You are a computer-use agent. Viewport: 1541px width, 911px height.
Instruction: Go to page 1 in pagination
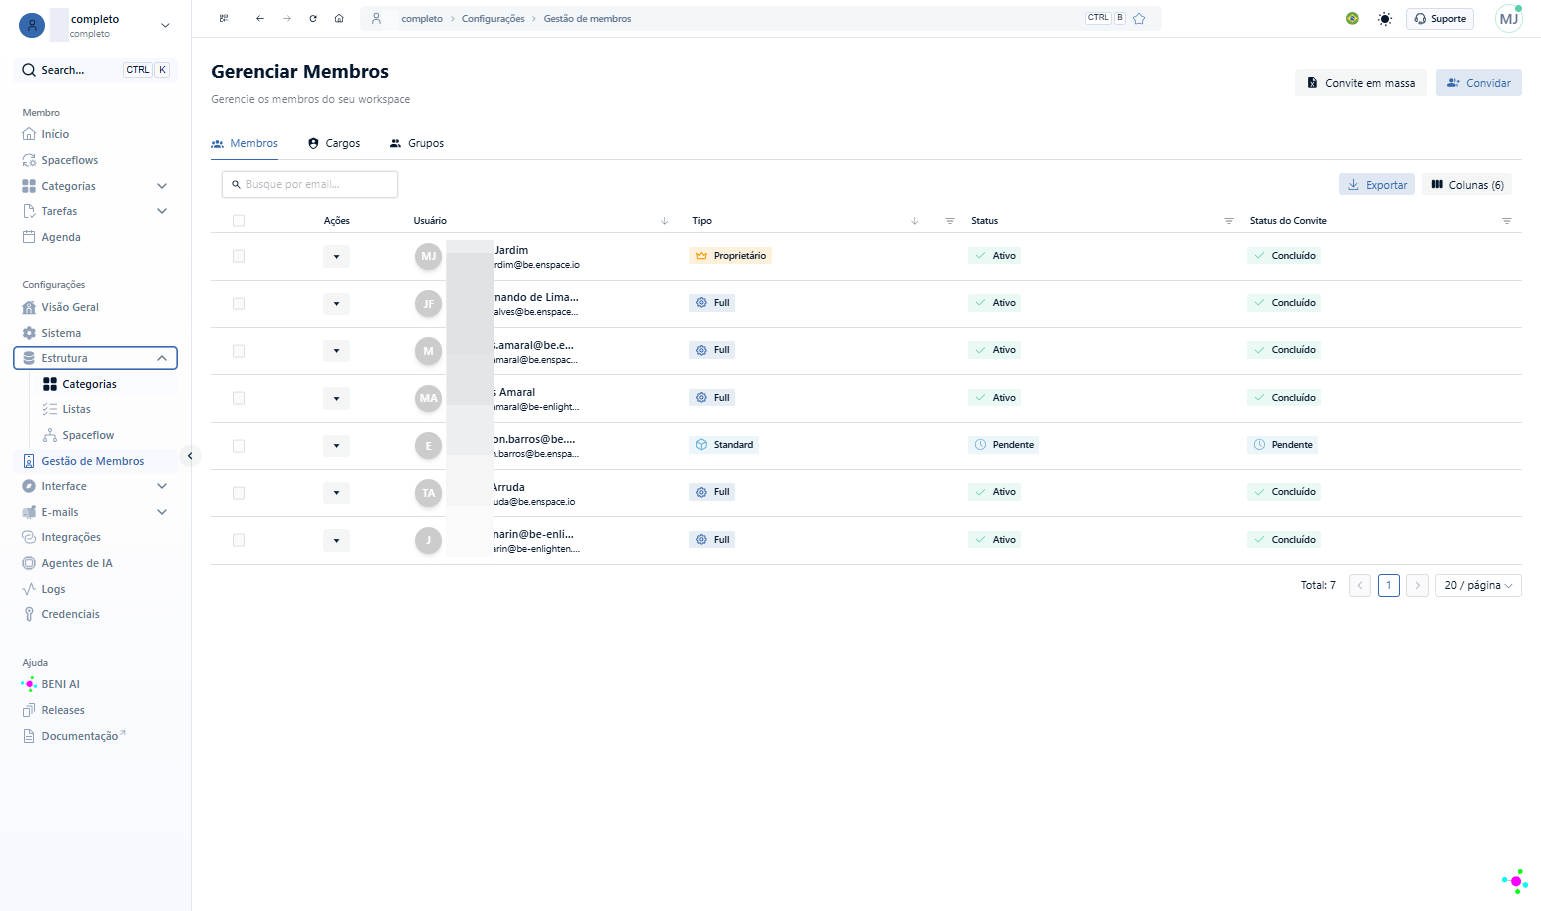pyautogui.click(x=1389, y=586)
